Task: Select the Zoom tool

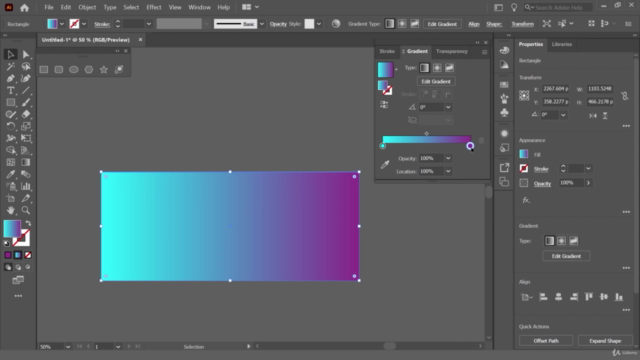Action: 26,210
